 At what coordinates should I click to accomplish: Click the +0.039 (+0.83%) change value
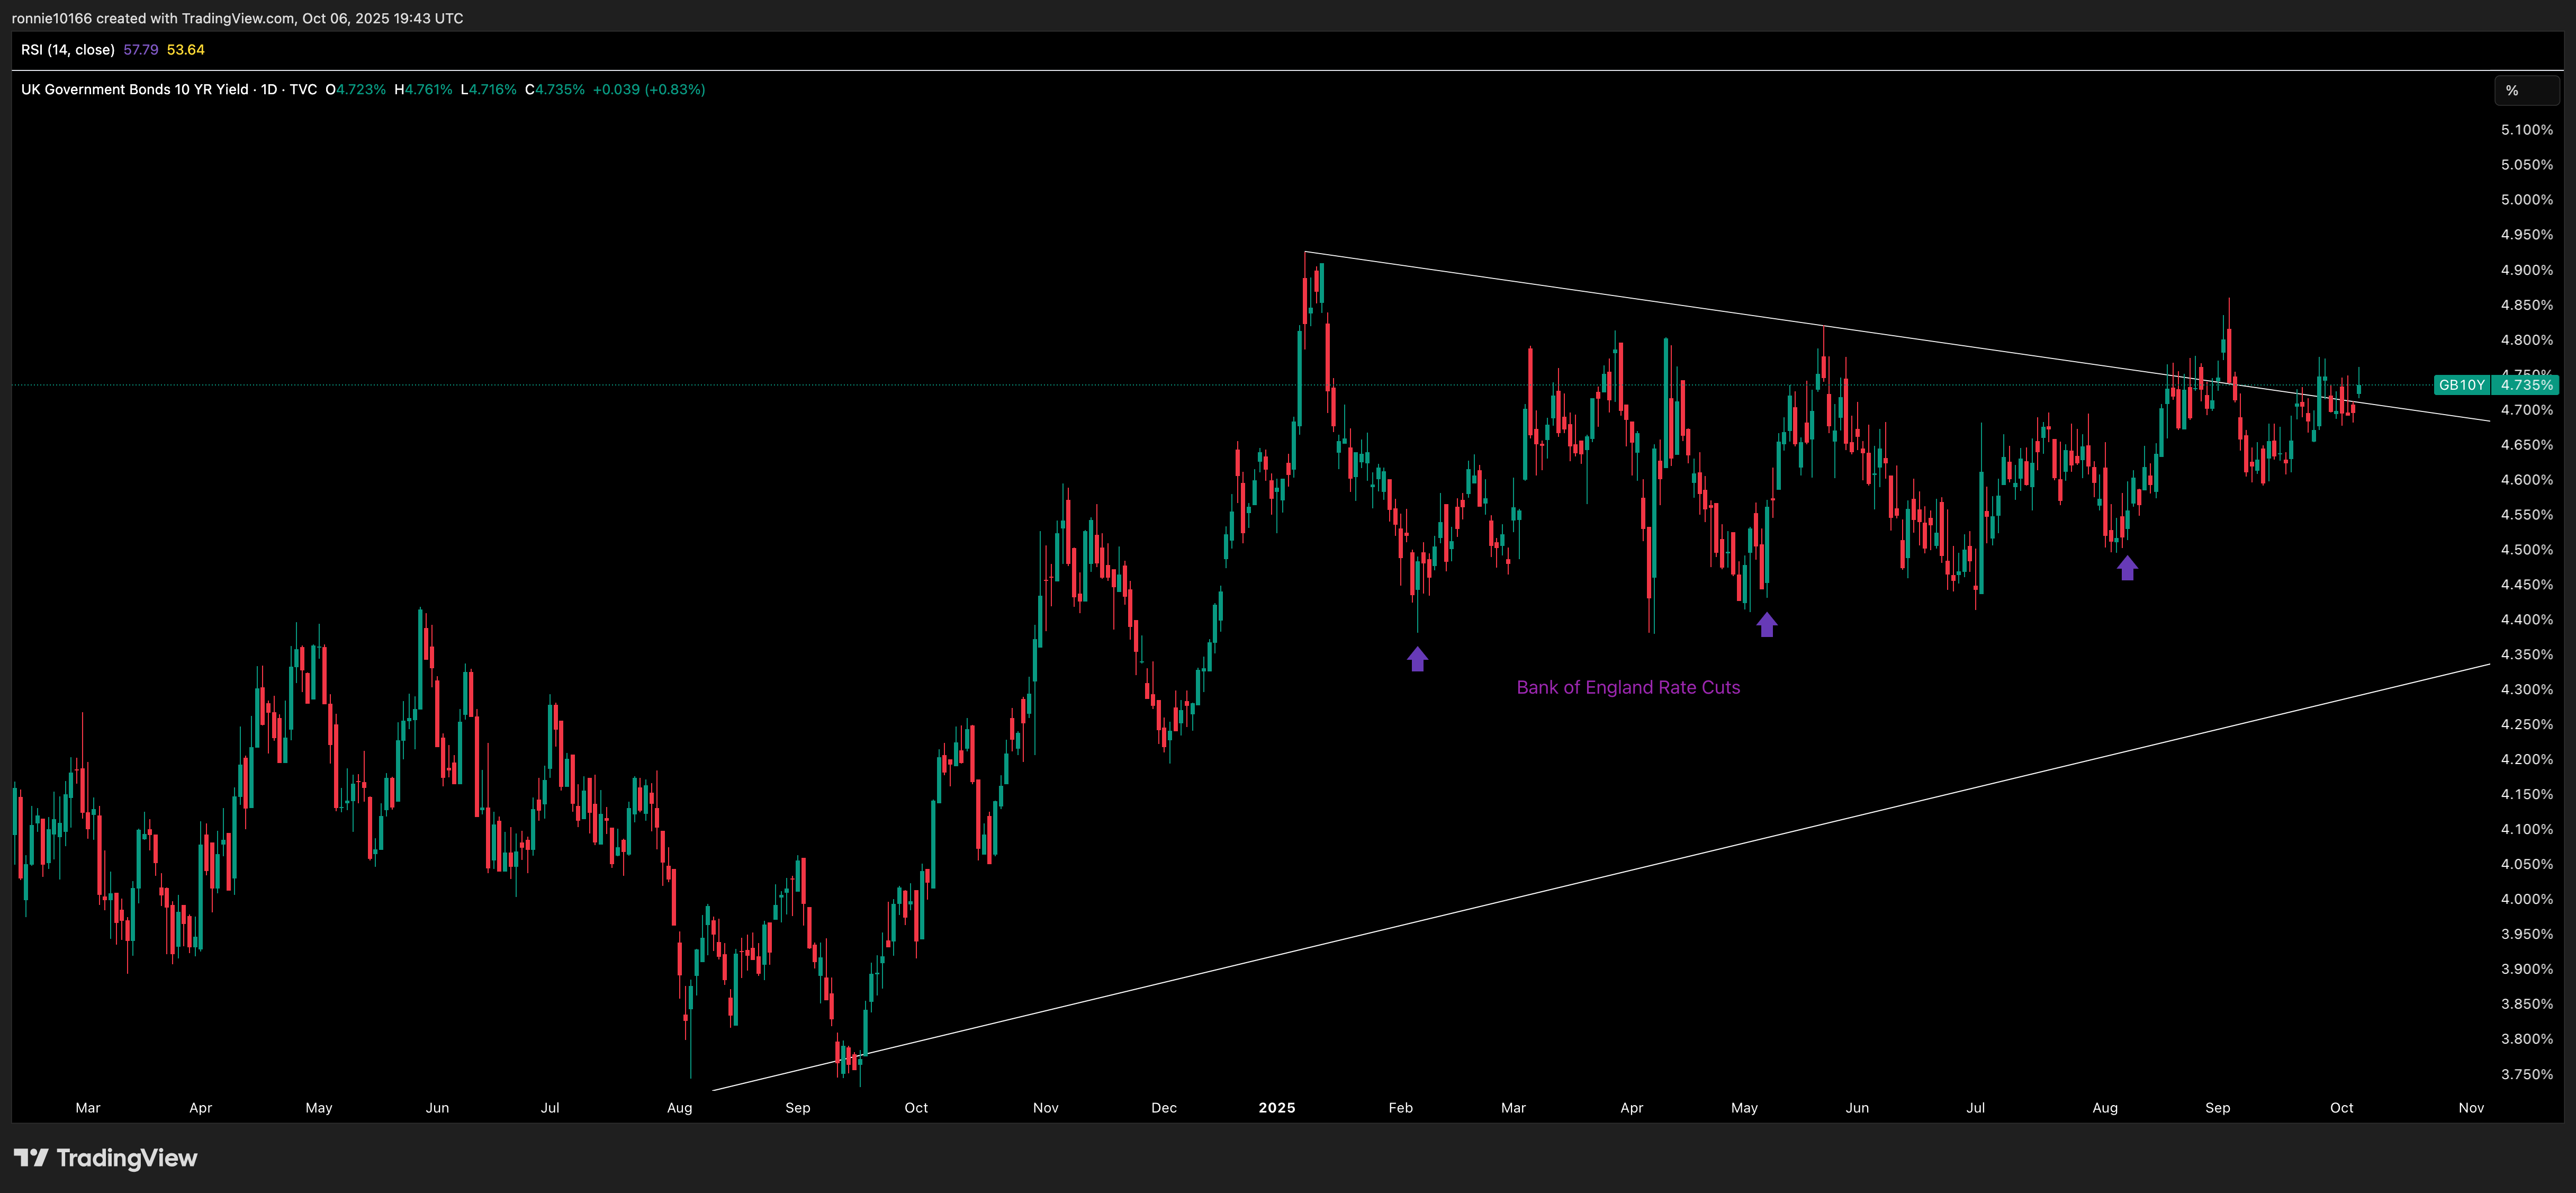(x=648, y=90)
